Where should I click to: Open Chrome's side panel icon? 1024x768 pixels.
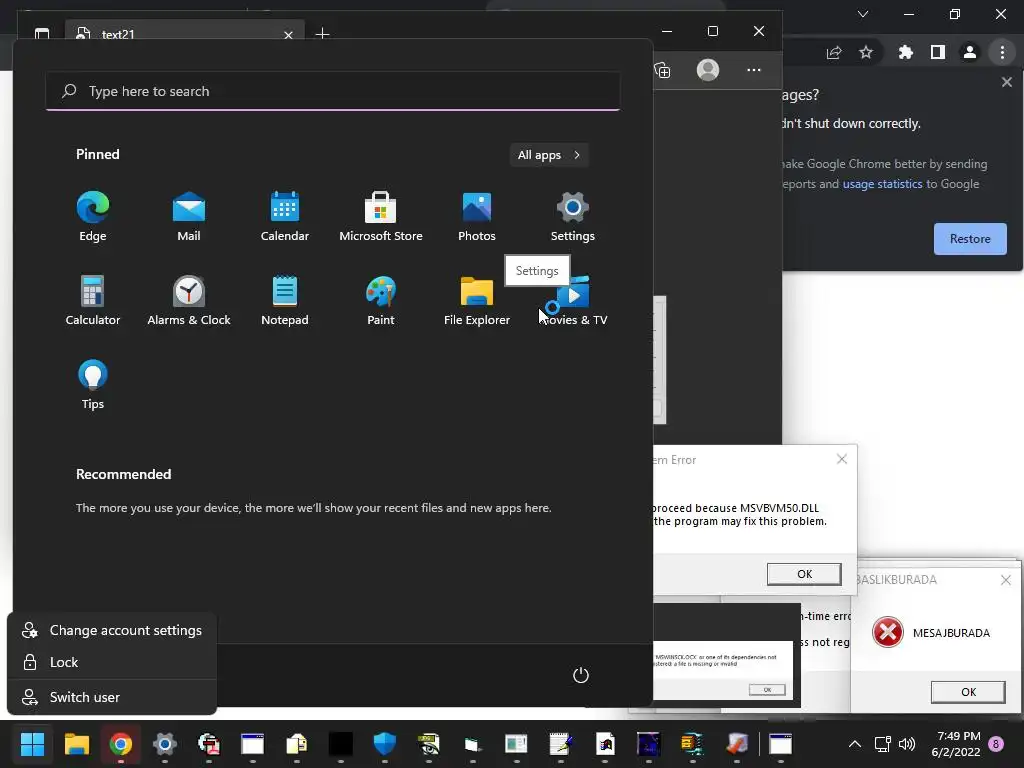pyautogui.click(x=938, y=52)
